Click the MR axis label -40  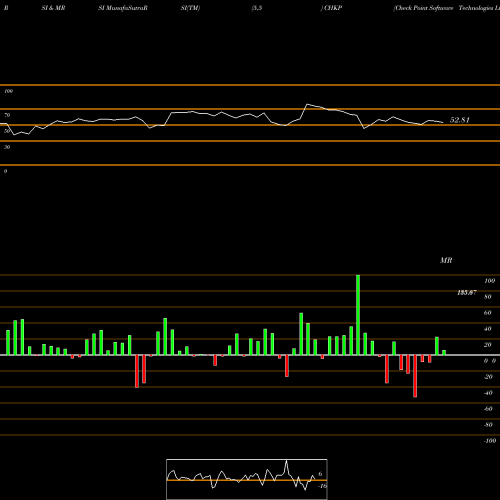coord(488,393)
